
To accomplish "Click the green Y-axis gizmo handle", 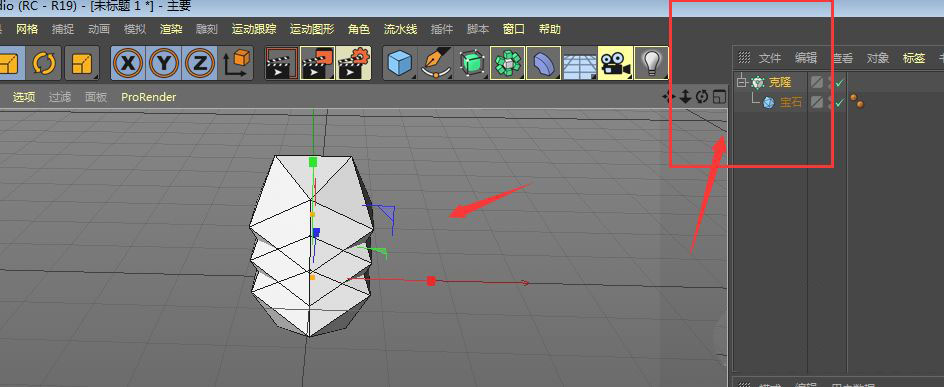I will pos(312,161).
